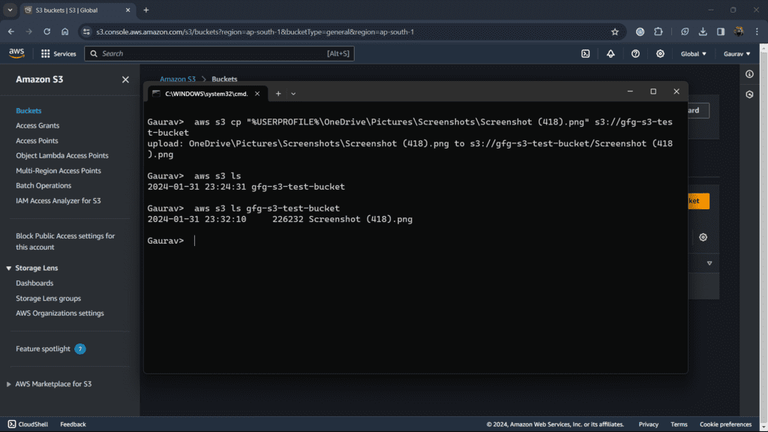The height and width of the screenshot is (432, 768).
Task: Click browser back arrow
Action: tap(11, 32)
